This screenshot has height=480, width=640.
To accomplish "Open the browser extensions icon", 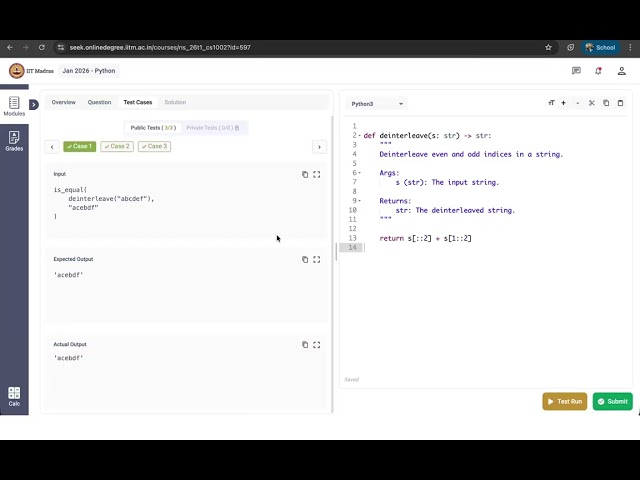I will pyautogui.click(x=570, y=47).
